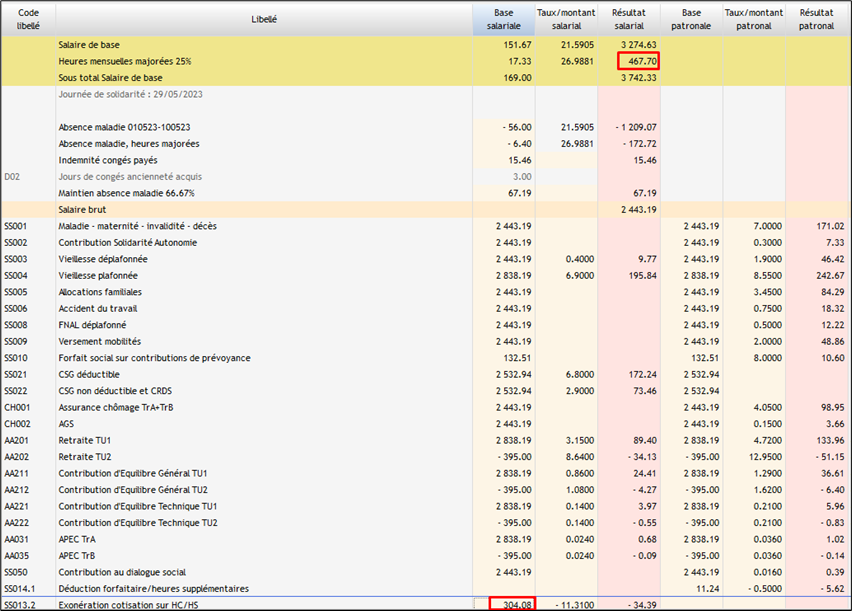Click the 'Taux/montant patronal' column header

[x=754, y=19]
